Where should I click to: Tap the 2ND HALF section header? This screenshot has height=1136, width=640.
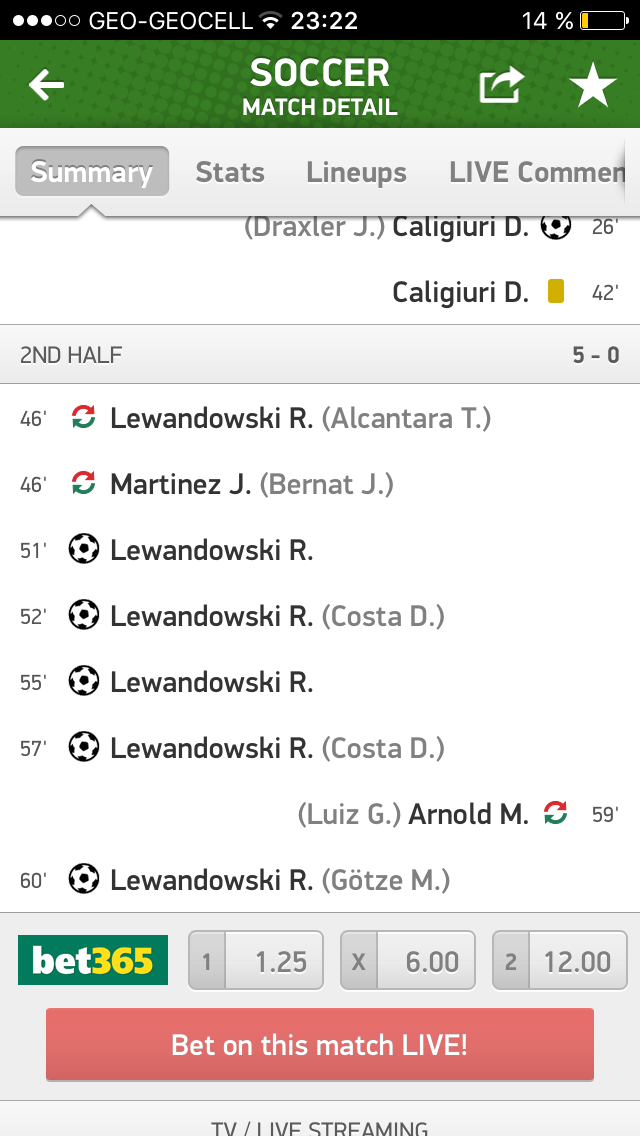point(320,355)
